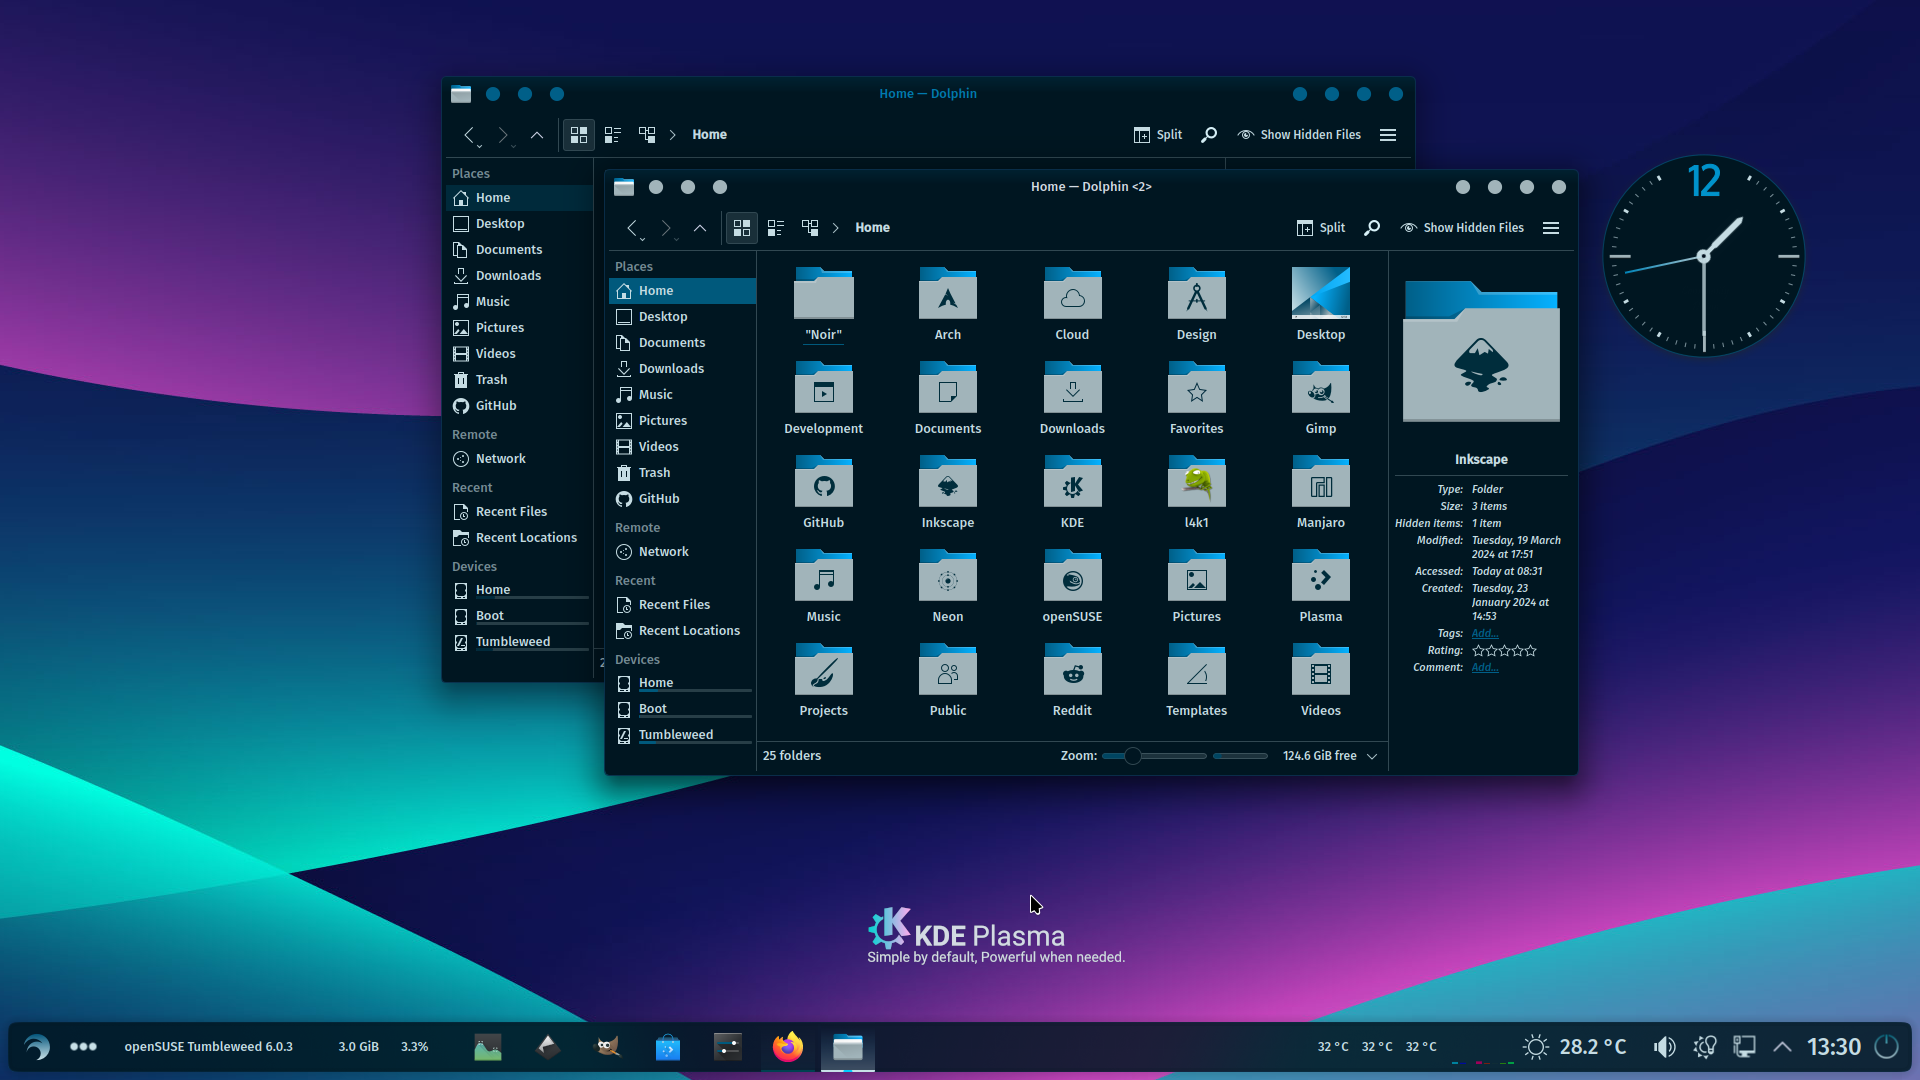The width and height of the screenshot is (1920, 1080).
Task: Expand free space info dropdown arrow
Action: click(x=1372, y=756)
